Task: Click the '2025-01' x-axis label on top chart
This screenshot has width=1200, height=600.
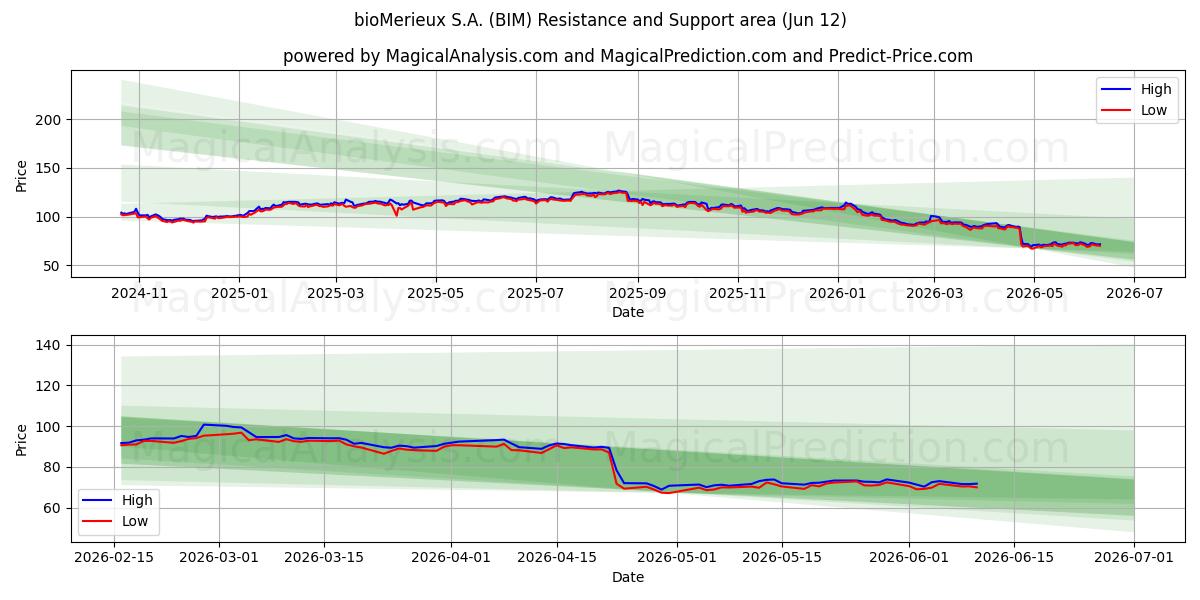Action: point(239,294)
